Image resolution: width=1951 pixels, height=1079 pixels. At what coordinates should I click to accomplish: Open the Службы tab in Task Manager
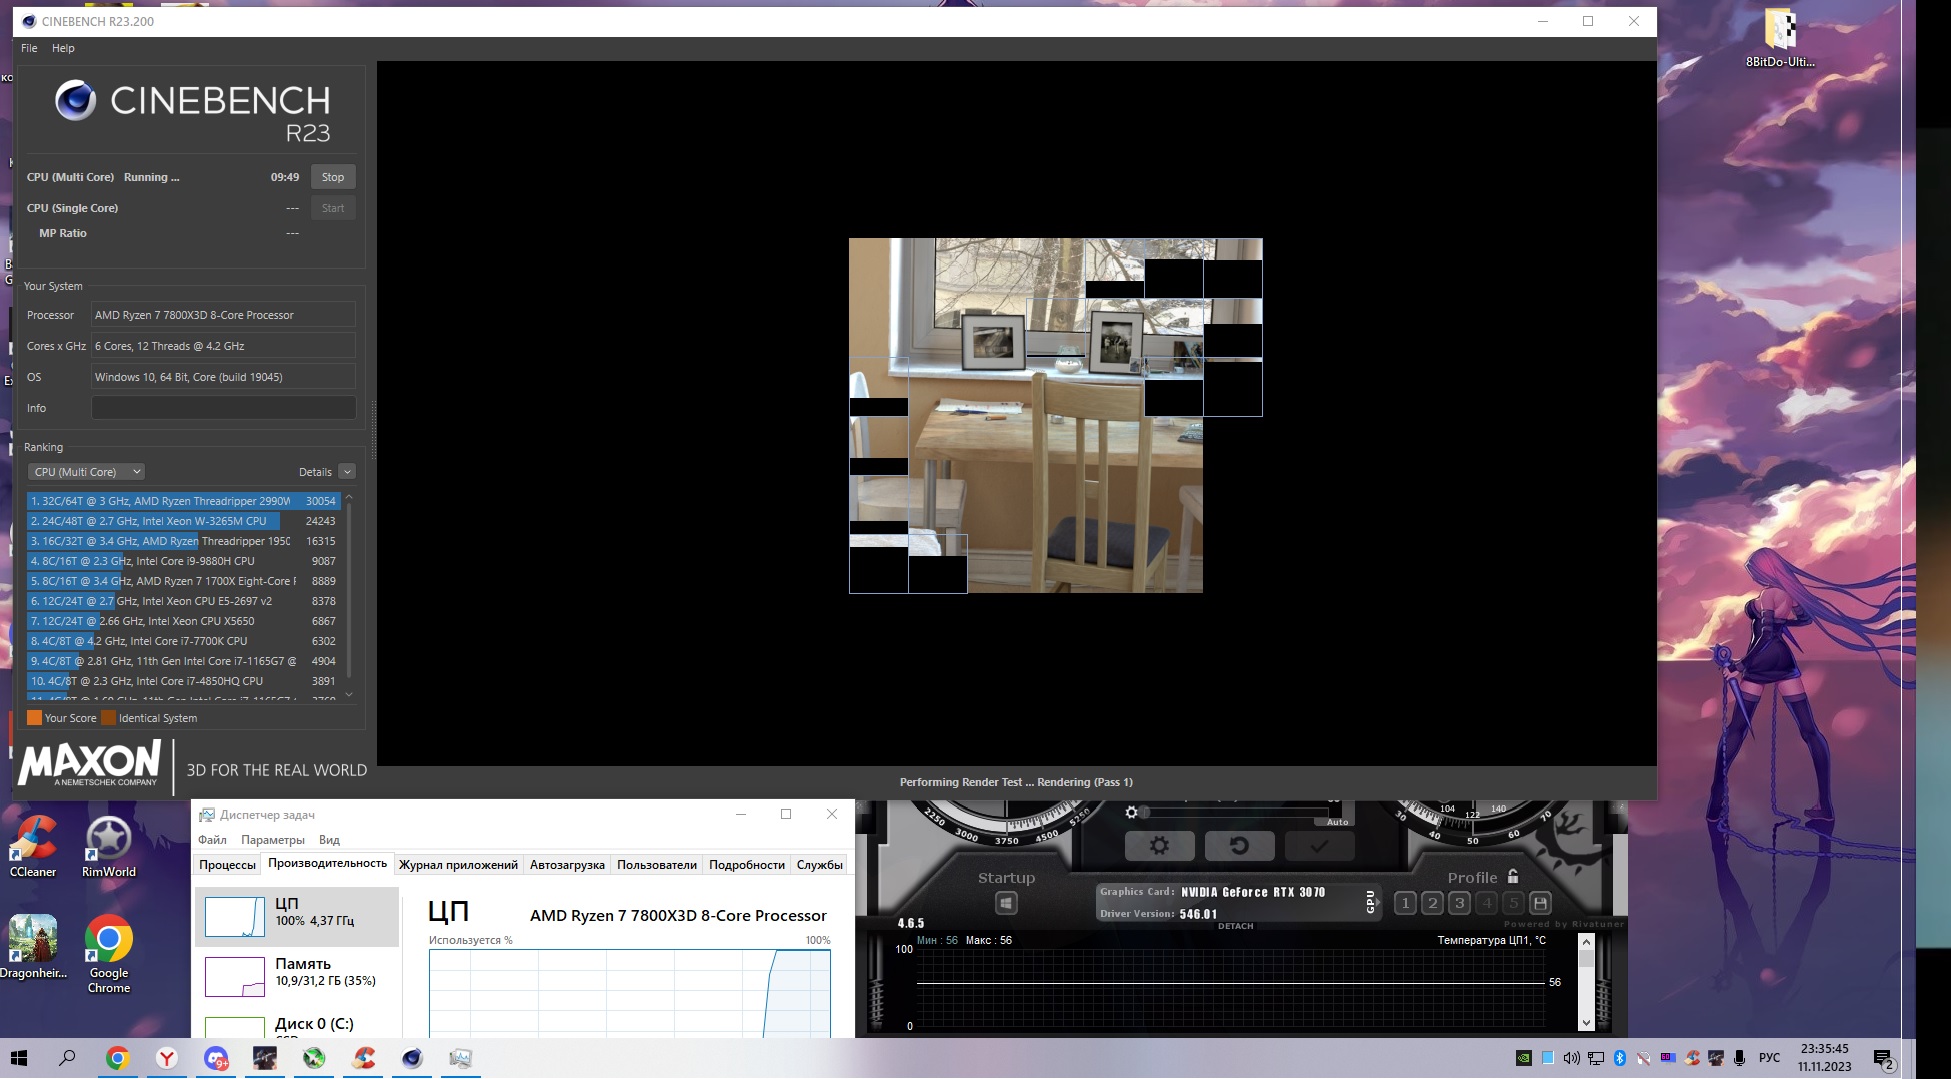tap(820, 865)
